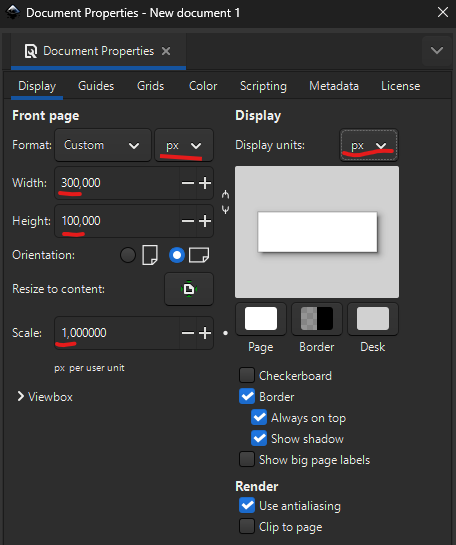Screen dimensions: 456x545
Task: Expand the Viewbox section
Action: coord(45,397)
